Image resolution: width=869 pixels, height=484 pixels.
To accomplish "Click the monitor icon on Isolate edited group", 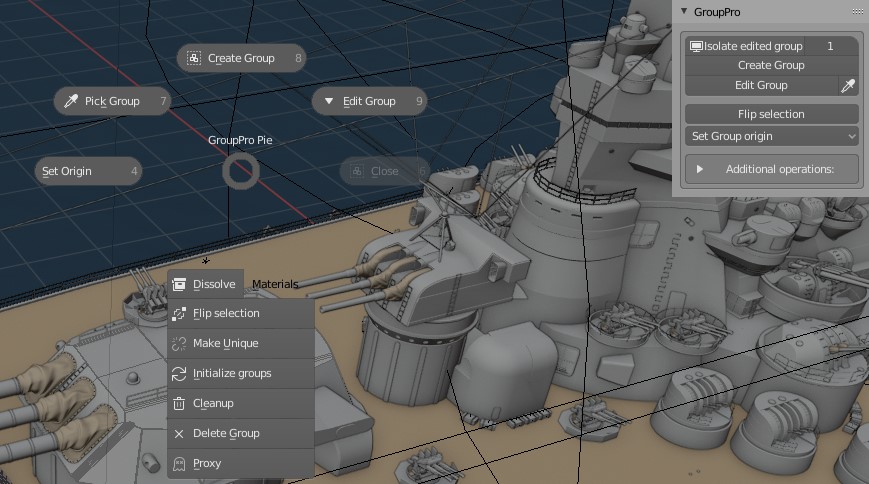I will coord(696,46).
